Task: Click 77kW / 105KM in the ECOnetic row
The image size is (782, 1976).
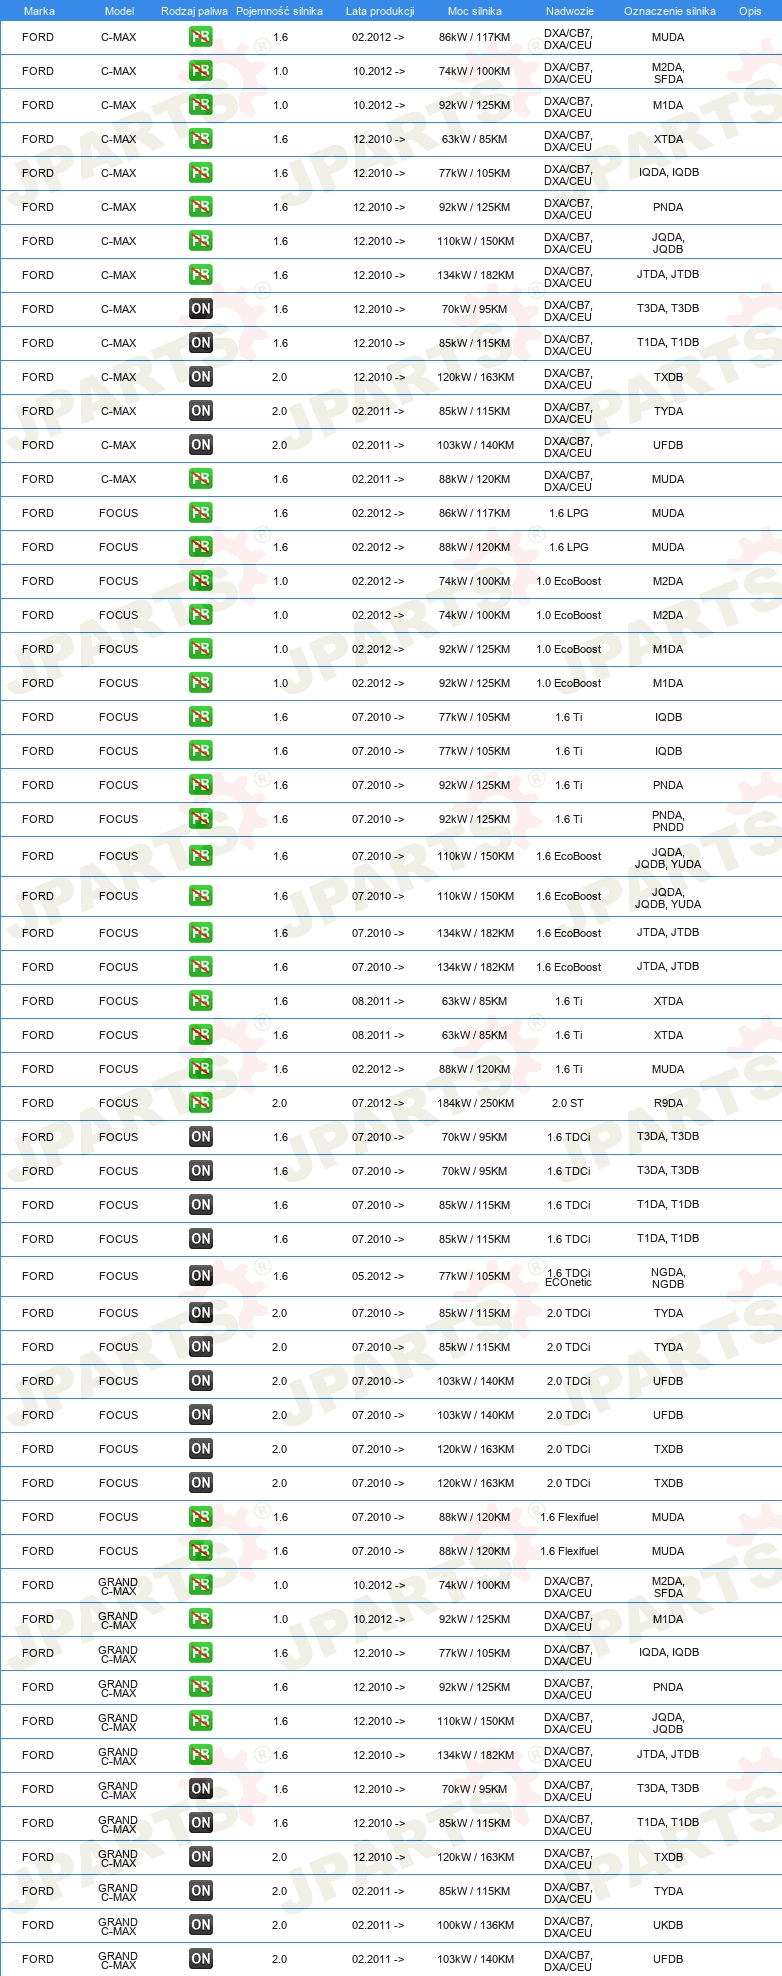Action: point(476,1276)
